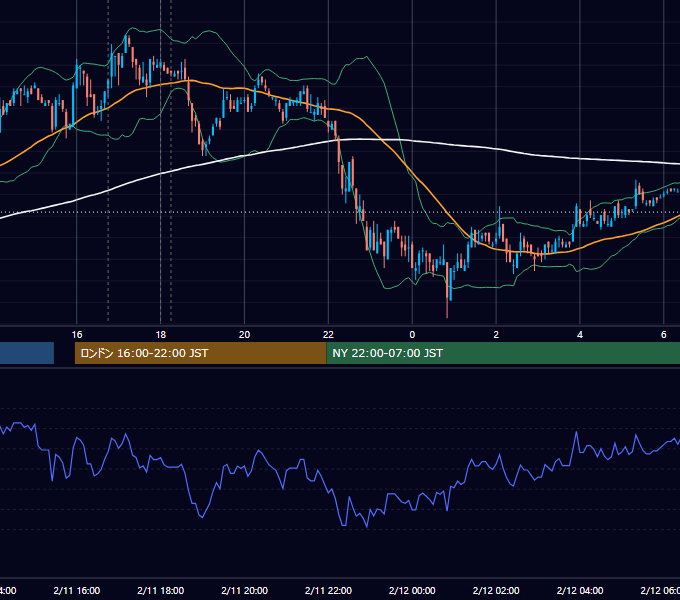Click the 2/12 00:00 time label
The width and height of the screenshot is (680, 600).
(412, 590)
